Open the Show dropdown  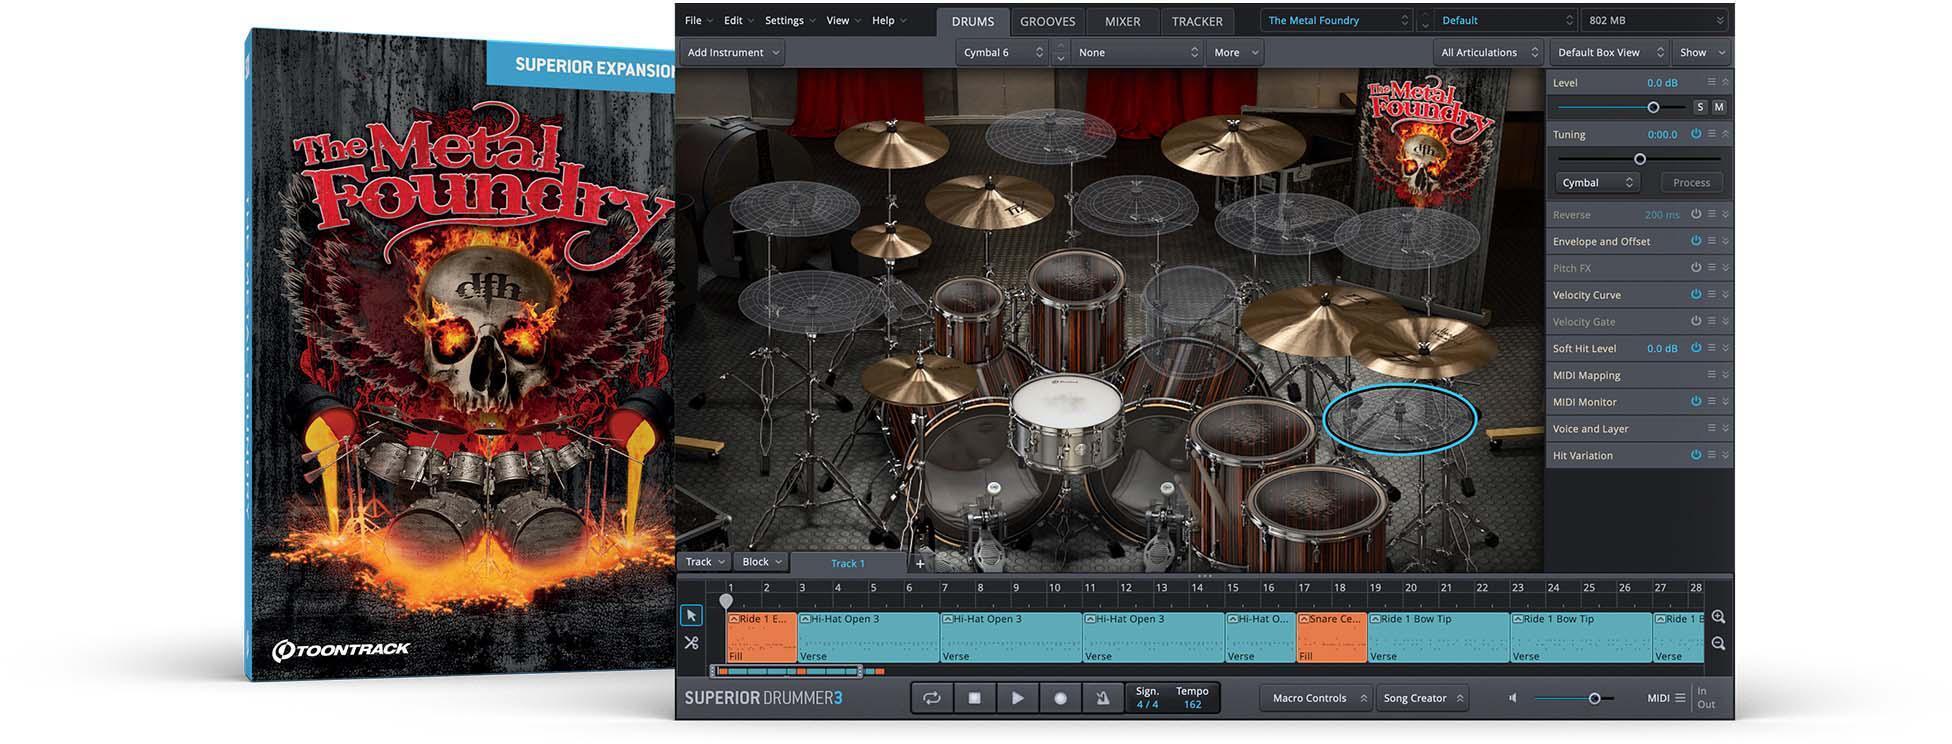(1702, 52)
